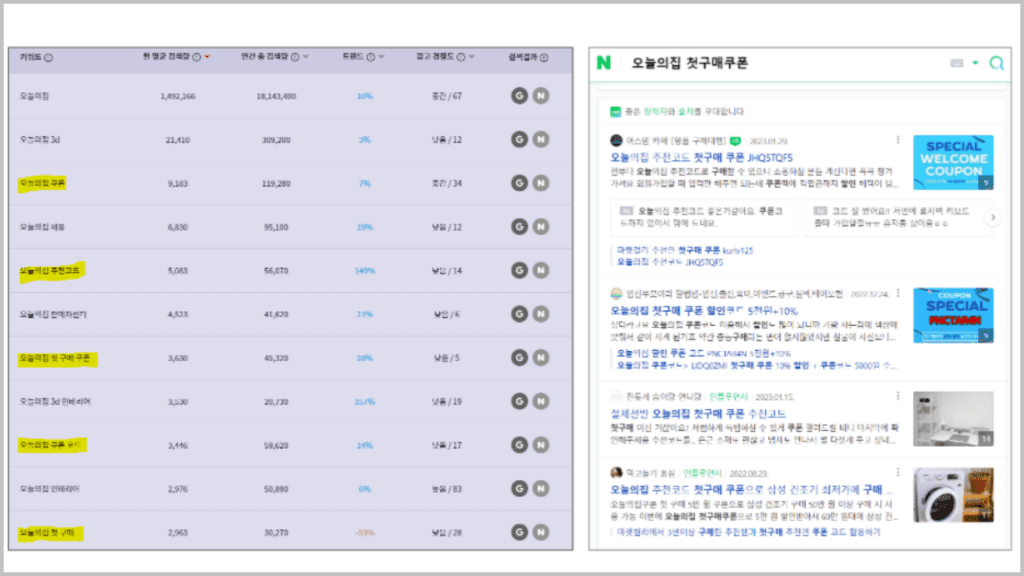Screen dimensions: 1024x576
Task: Open the result titled 오늘의집 추천코드 첫구매 쿠폰 JHQSTQFS
Action: tap(701, 157)
